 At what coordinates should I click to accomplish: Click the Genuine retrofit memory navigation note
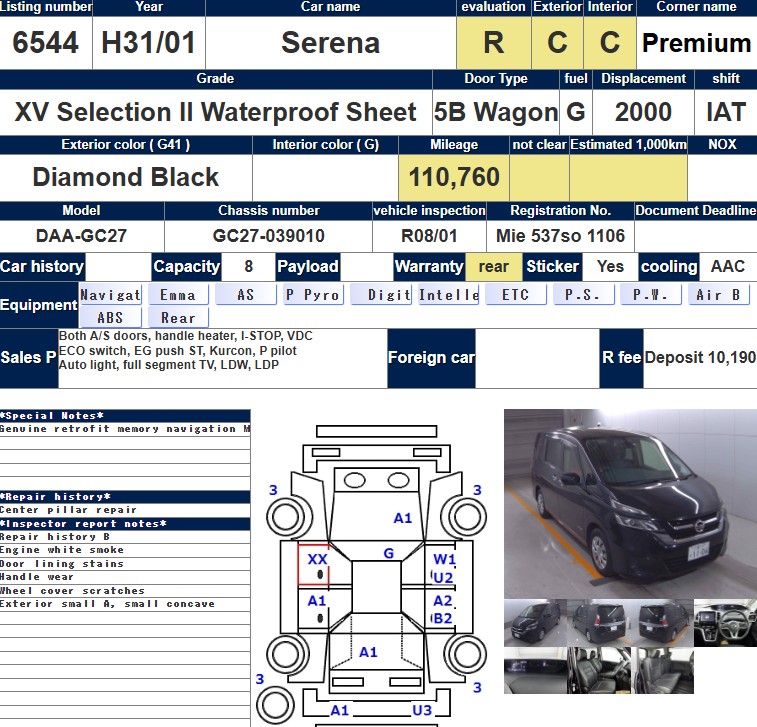coord(125,429)
